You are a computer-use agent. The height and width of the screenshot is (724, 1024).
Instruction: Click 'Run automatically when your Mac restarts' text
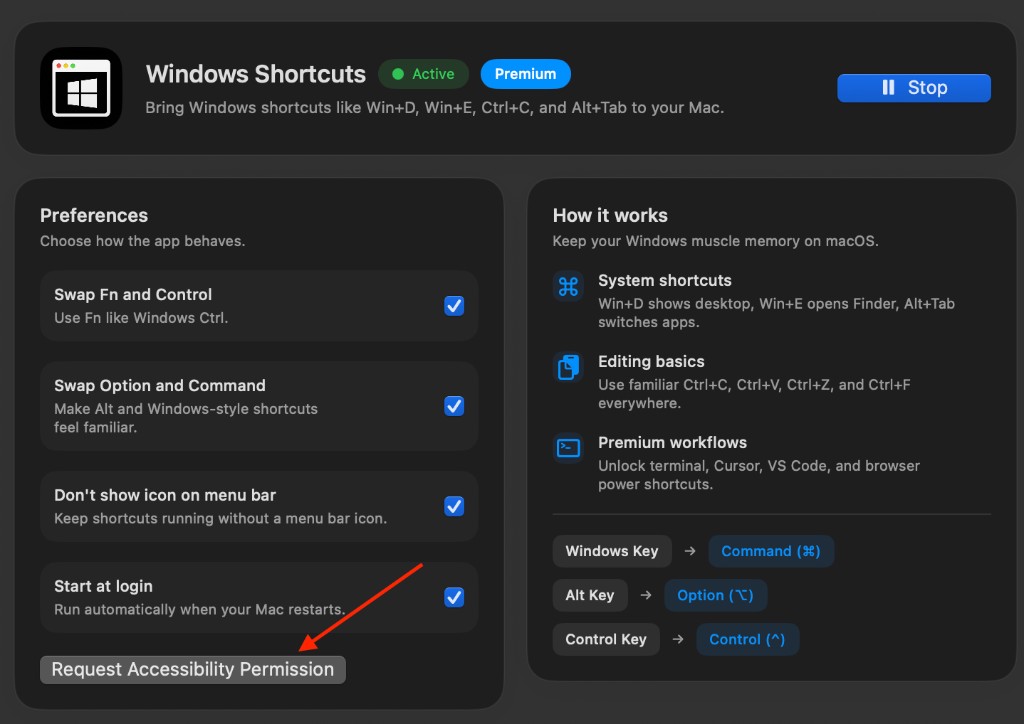point(199,610)
